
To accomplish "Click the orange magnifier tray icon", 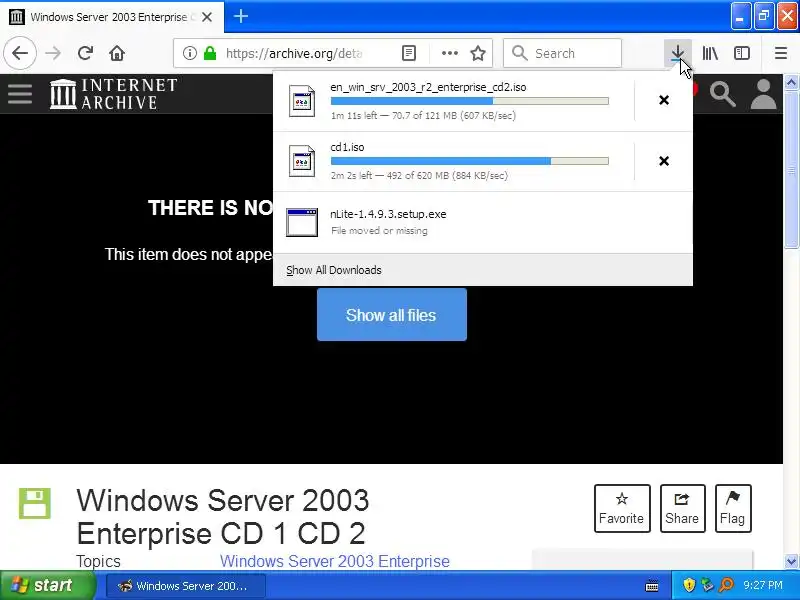I will pyautogui.click(x=726, y=585).
